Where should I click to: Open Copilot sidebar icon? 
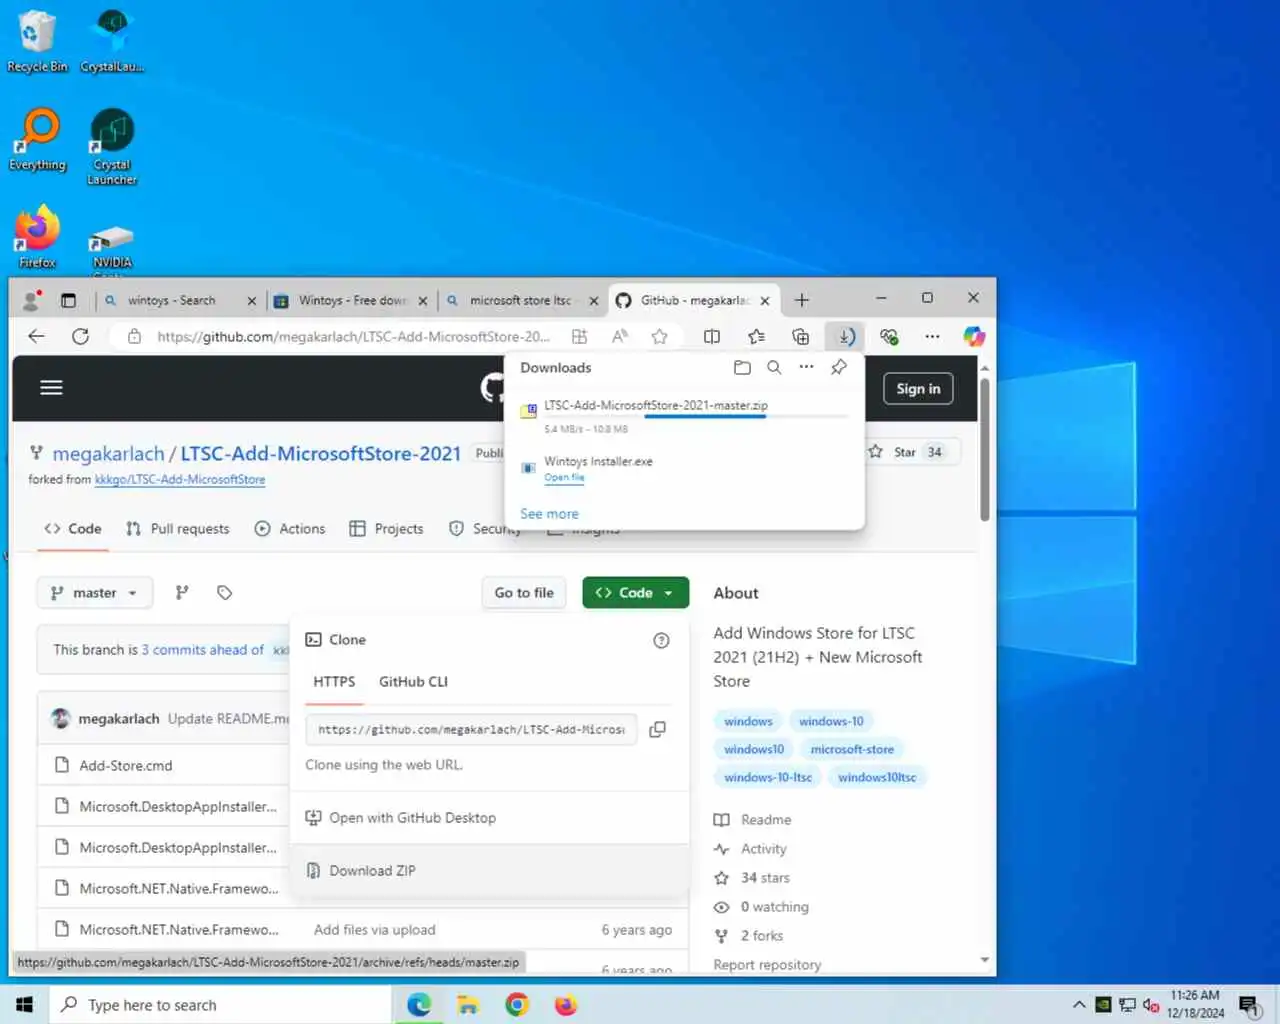pyautogui.click(x=974, y=337)
